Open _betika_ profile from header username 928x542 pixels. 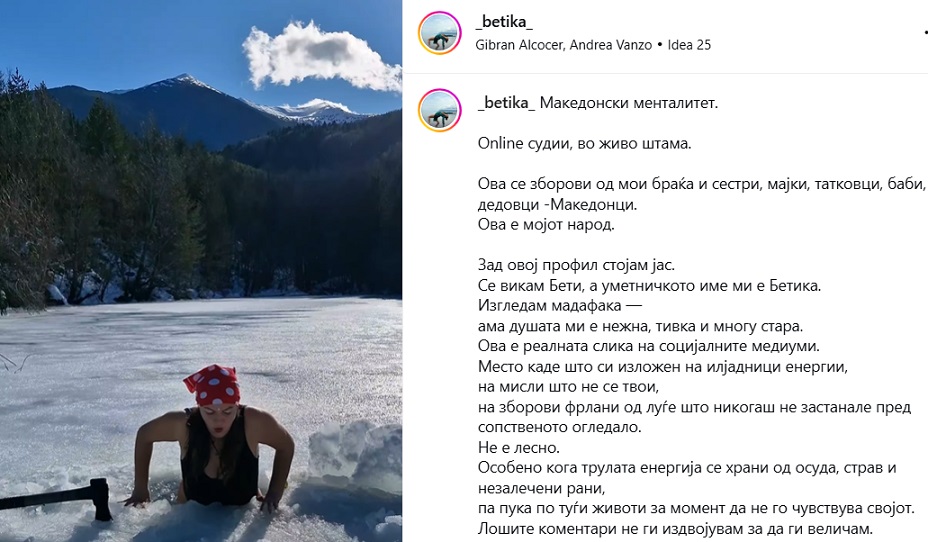click(504, 22)
